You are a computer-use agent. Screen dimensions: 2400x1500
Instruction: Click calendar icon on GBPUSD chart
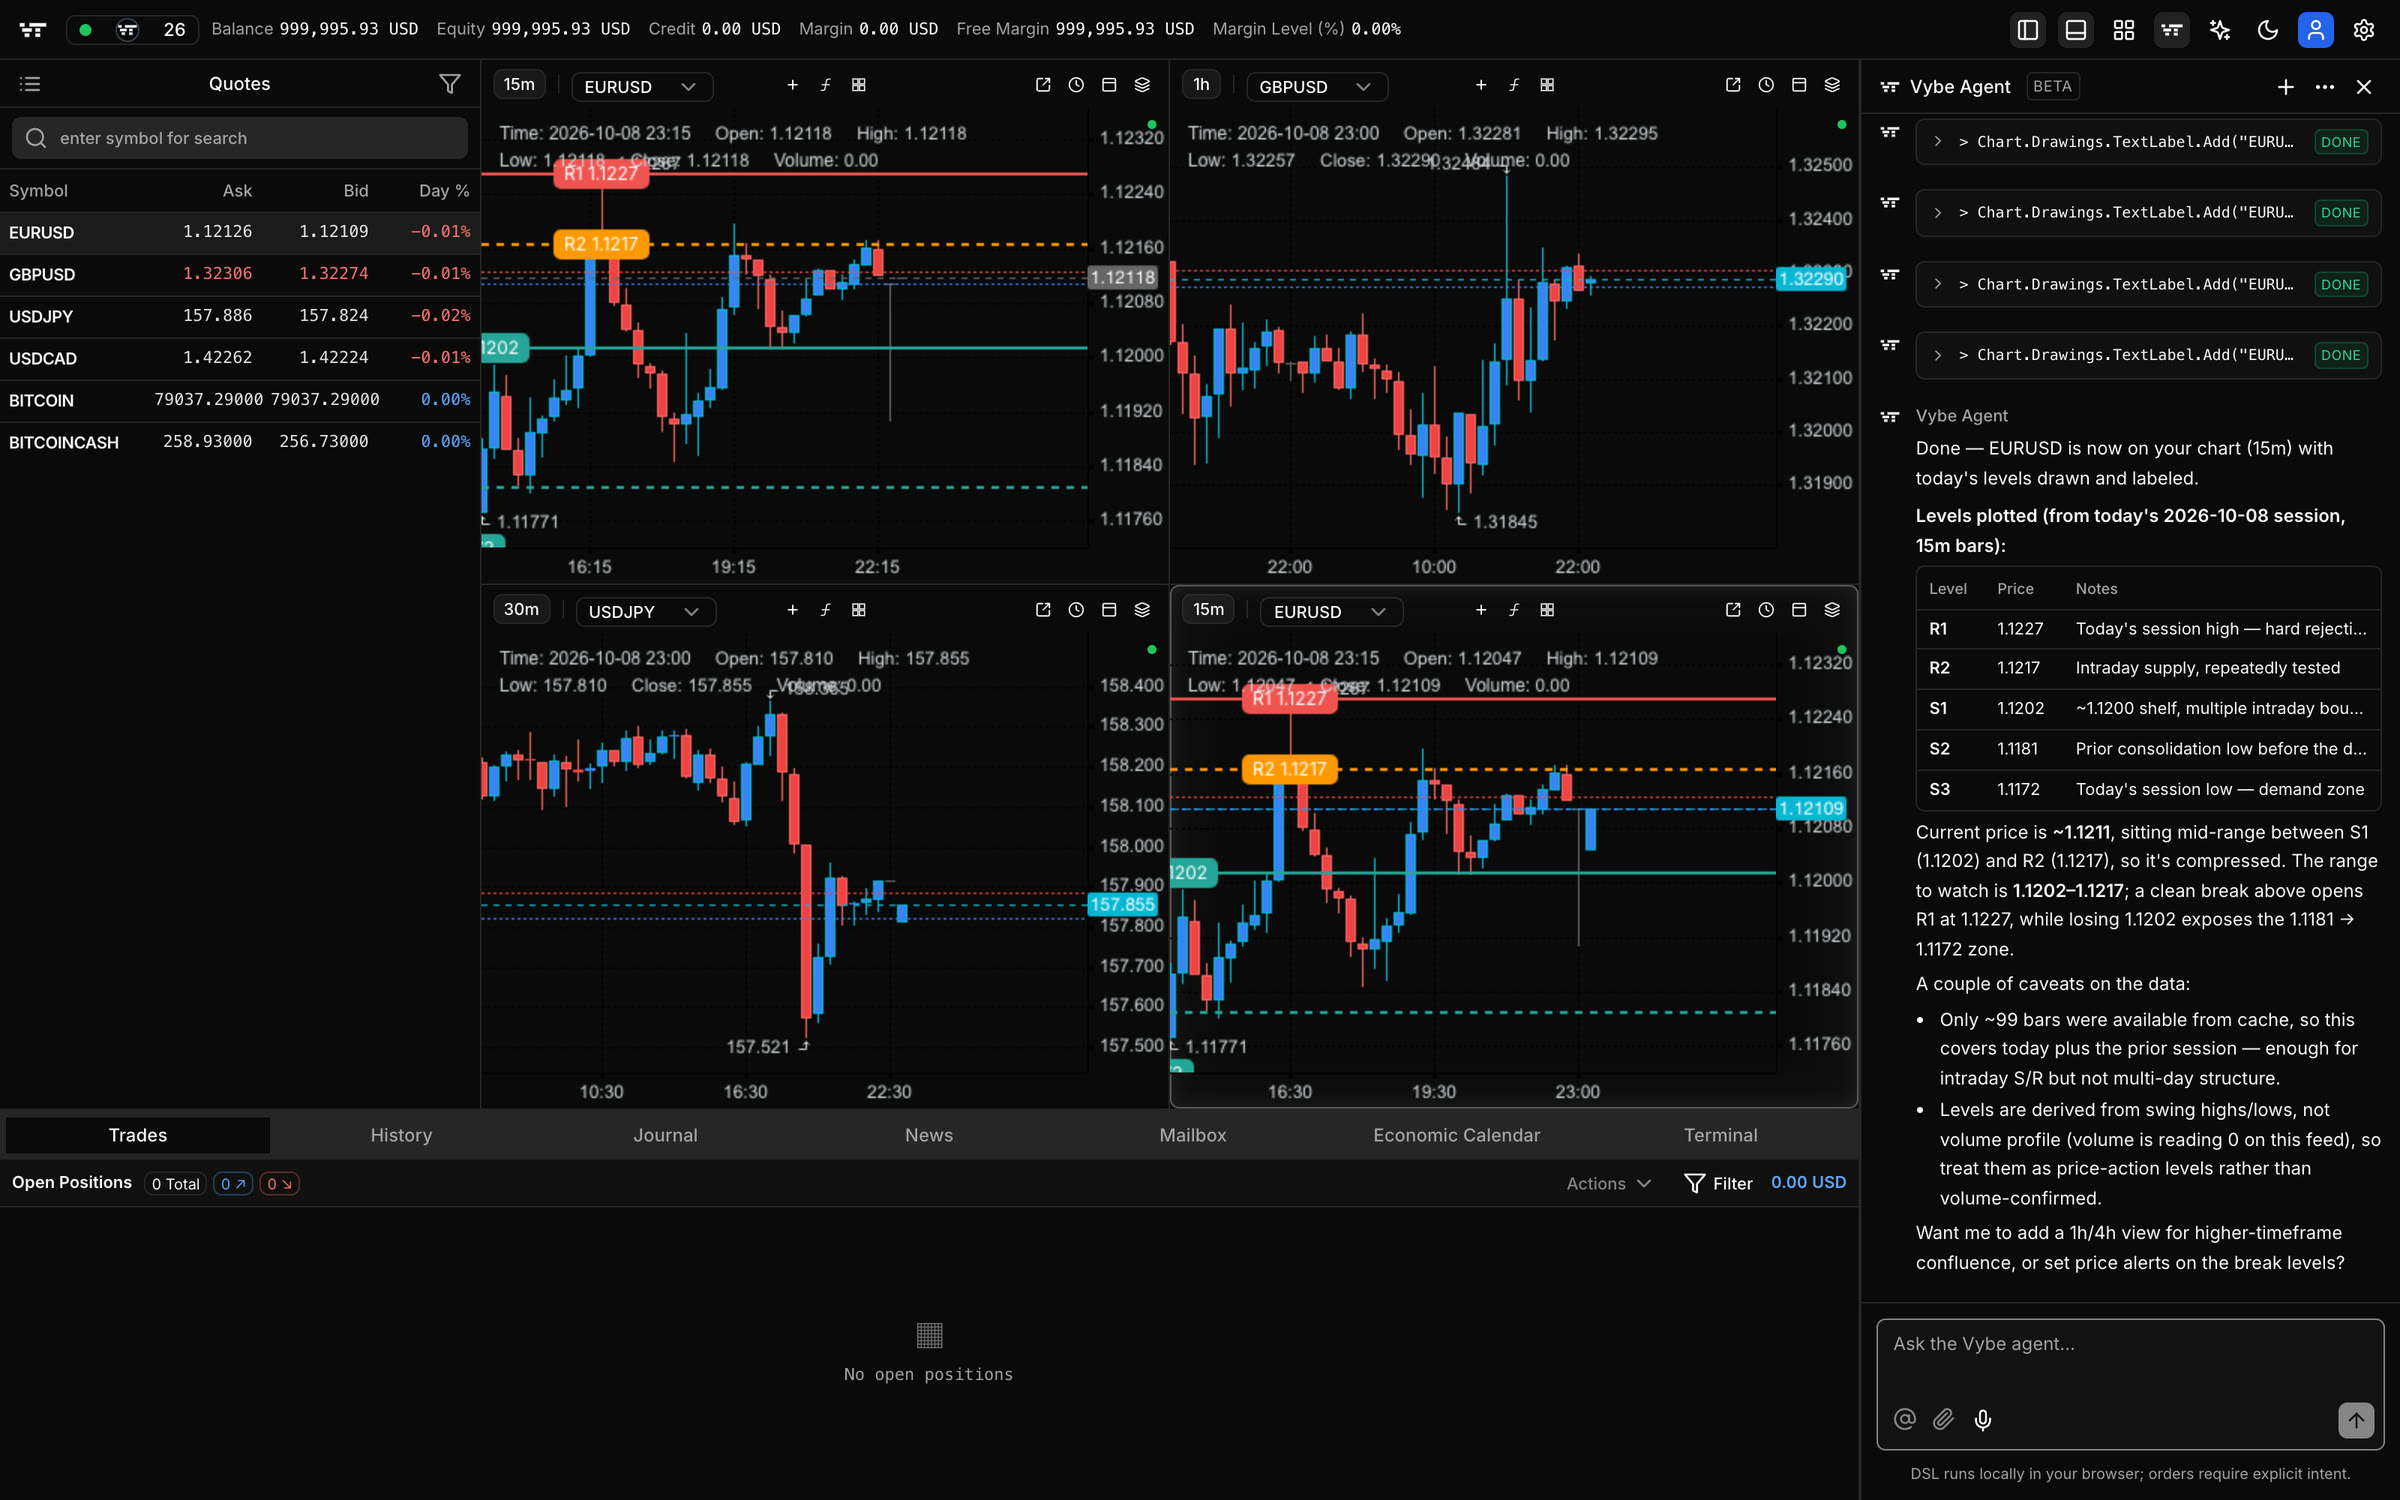click(x=1799, y=85)
